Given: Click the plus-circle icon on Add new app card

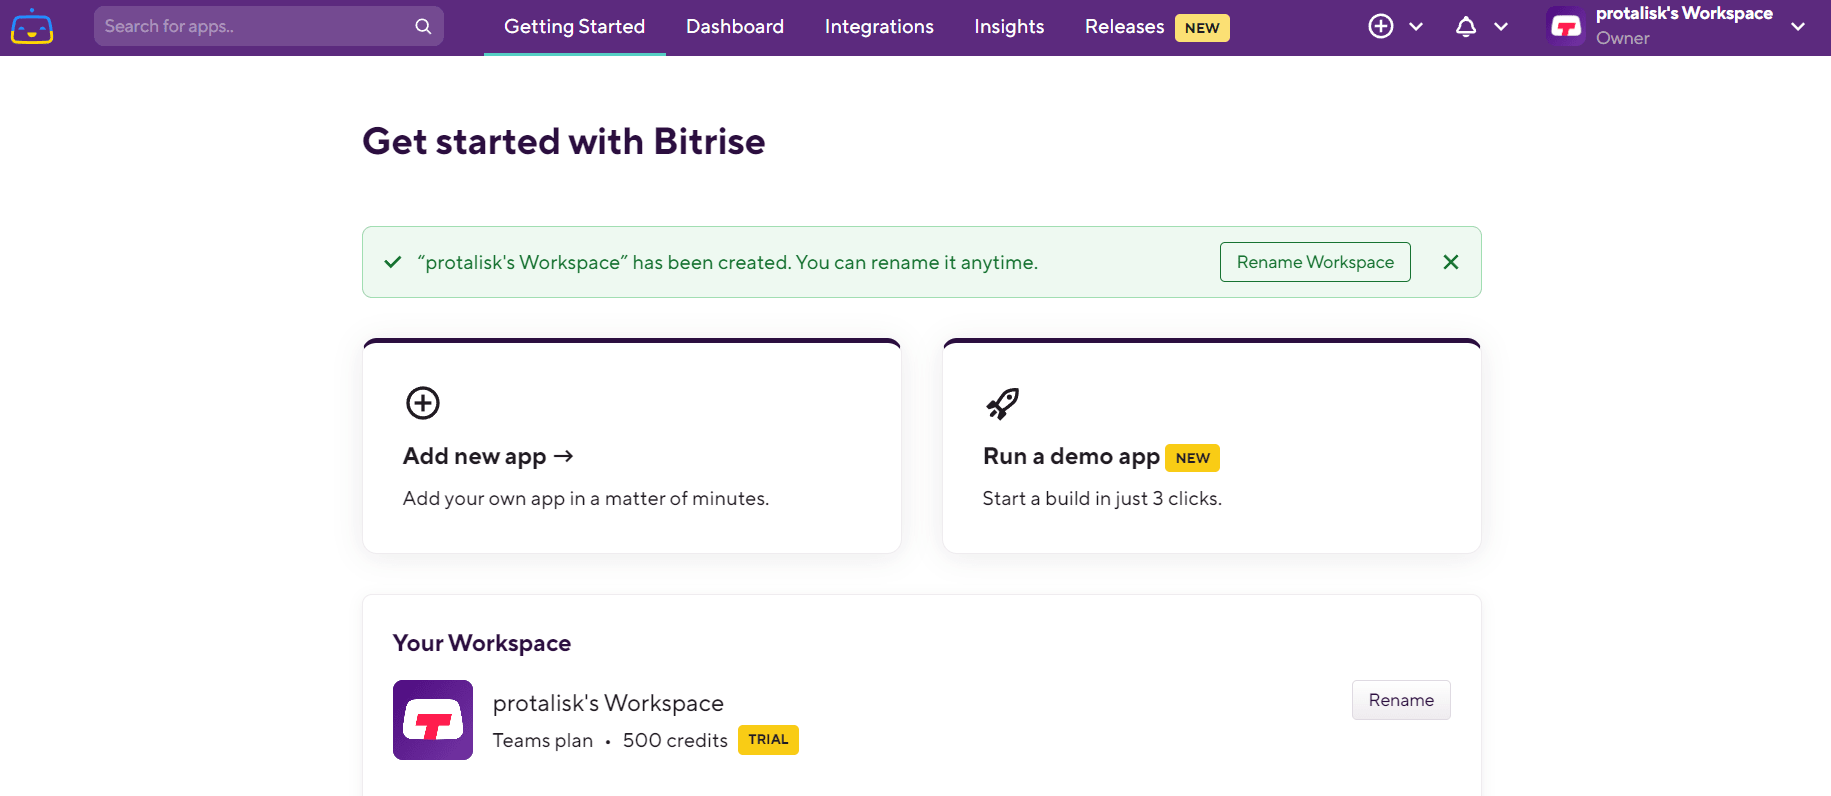Looking at the screenshot, I should [x=423, y=403].
